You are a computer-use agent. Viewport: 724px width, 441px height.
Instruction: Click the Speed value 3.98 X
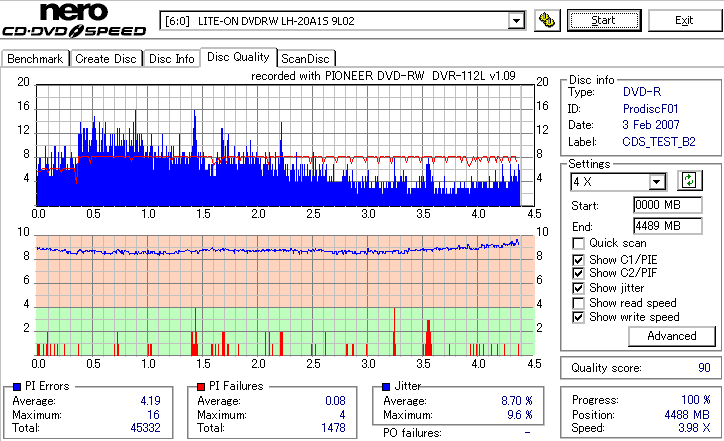[x=694, y=428]
